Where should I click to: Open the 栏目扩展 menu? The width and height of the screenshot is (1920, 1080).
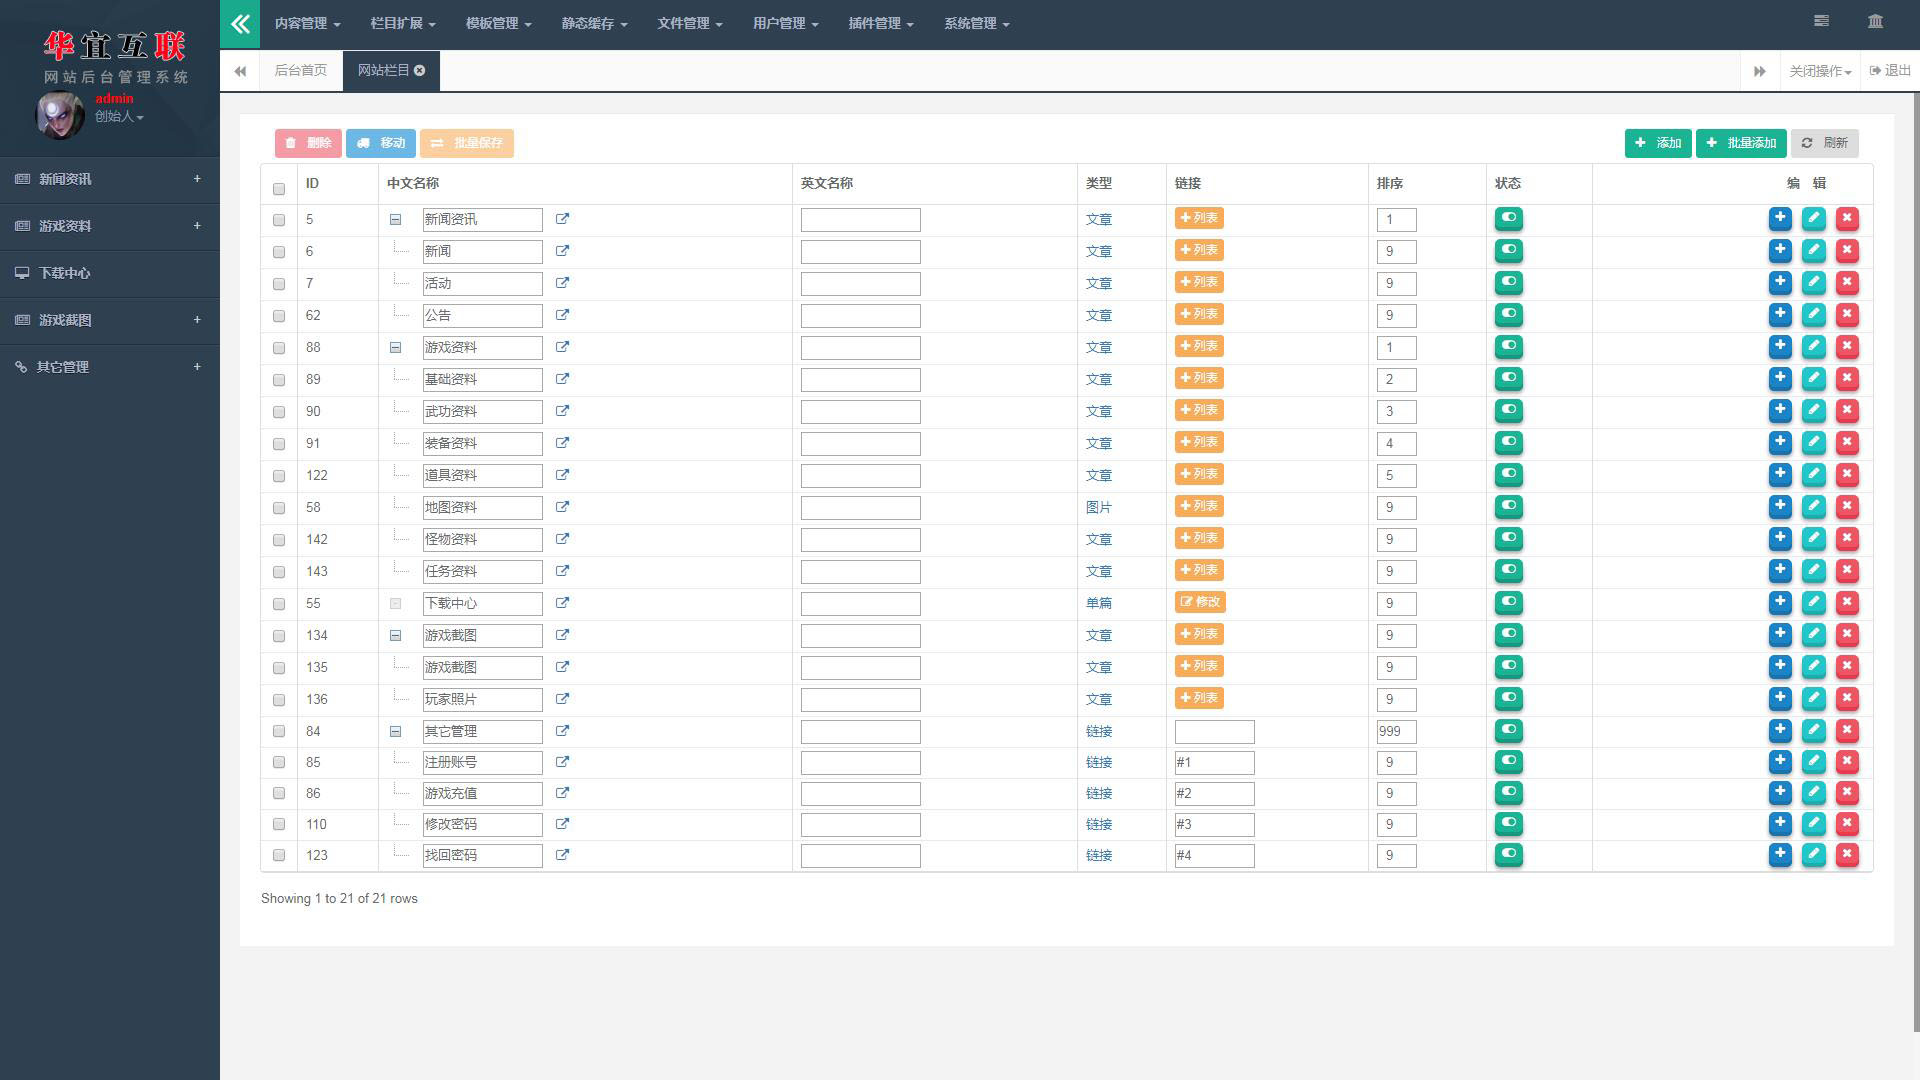point(403,23)
